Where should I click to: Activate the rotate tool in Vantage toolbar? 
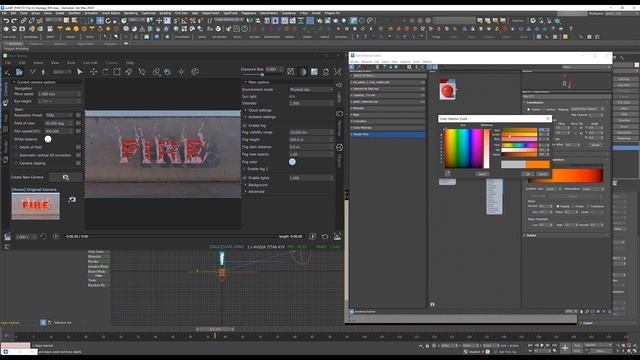[x=105, y=72]
